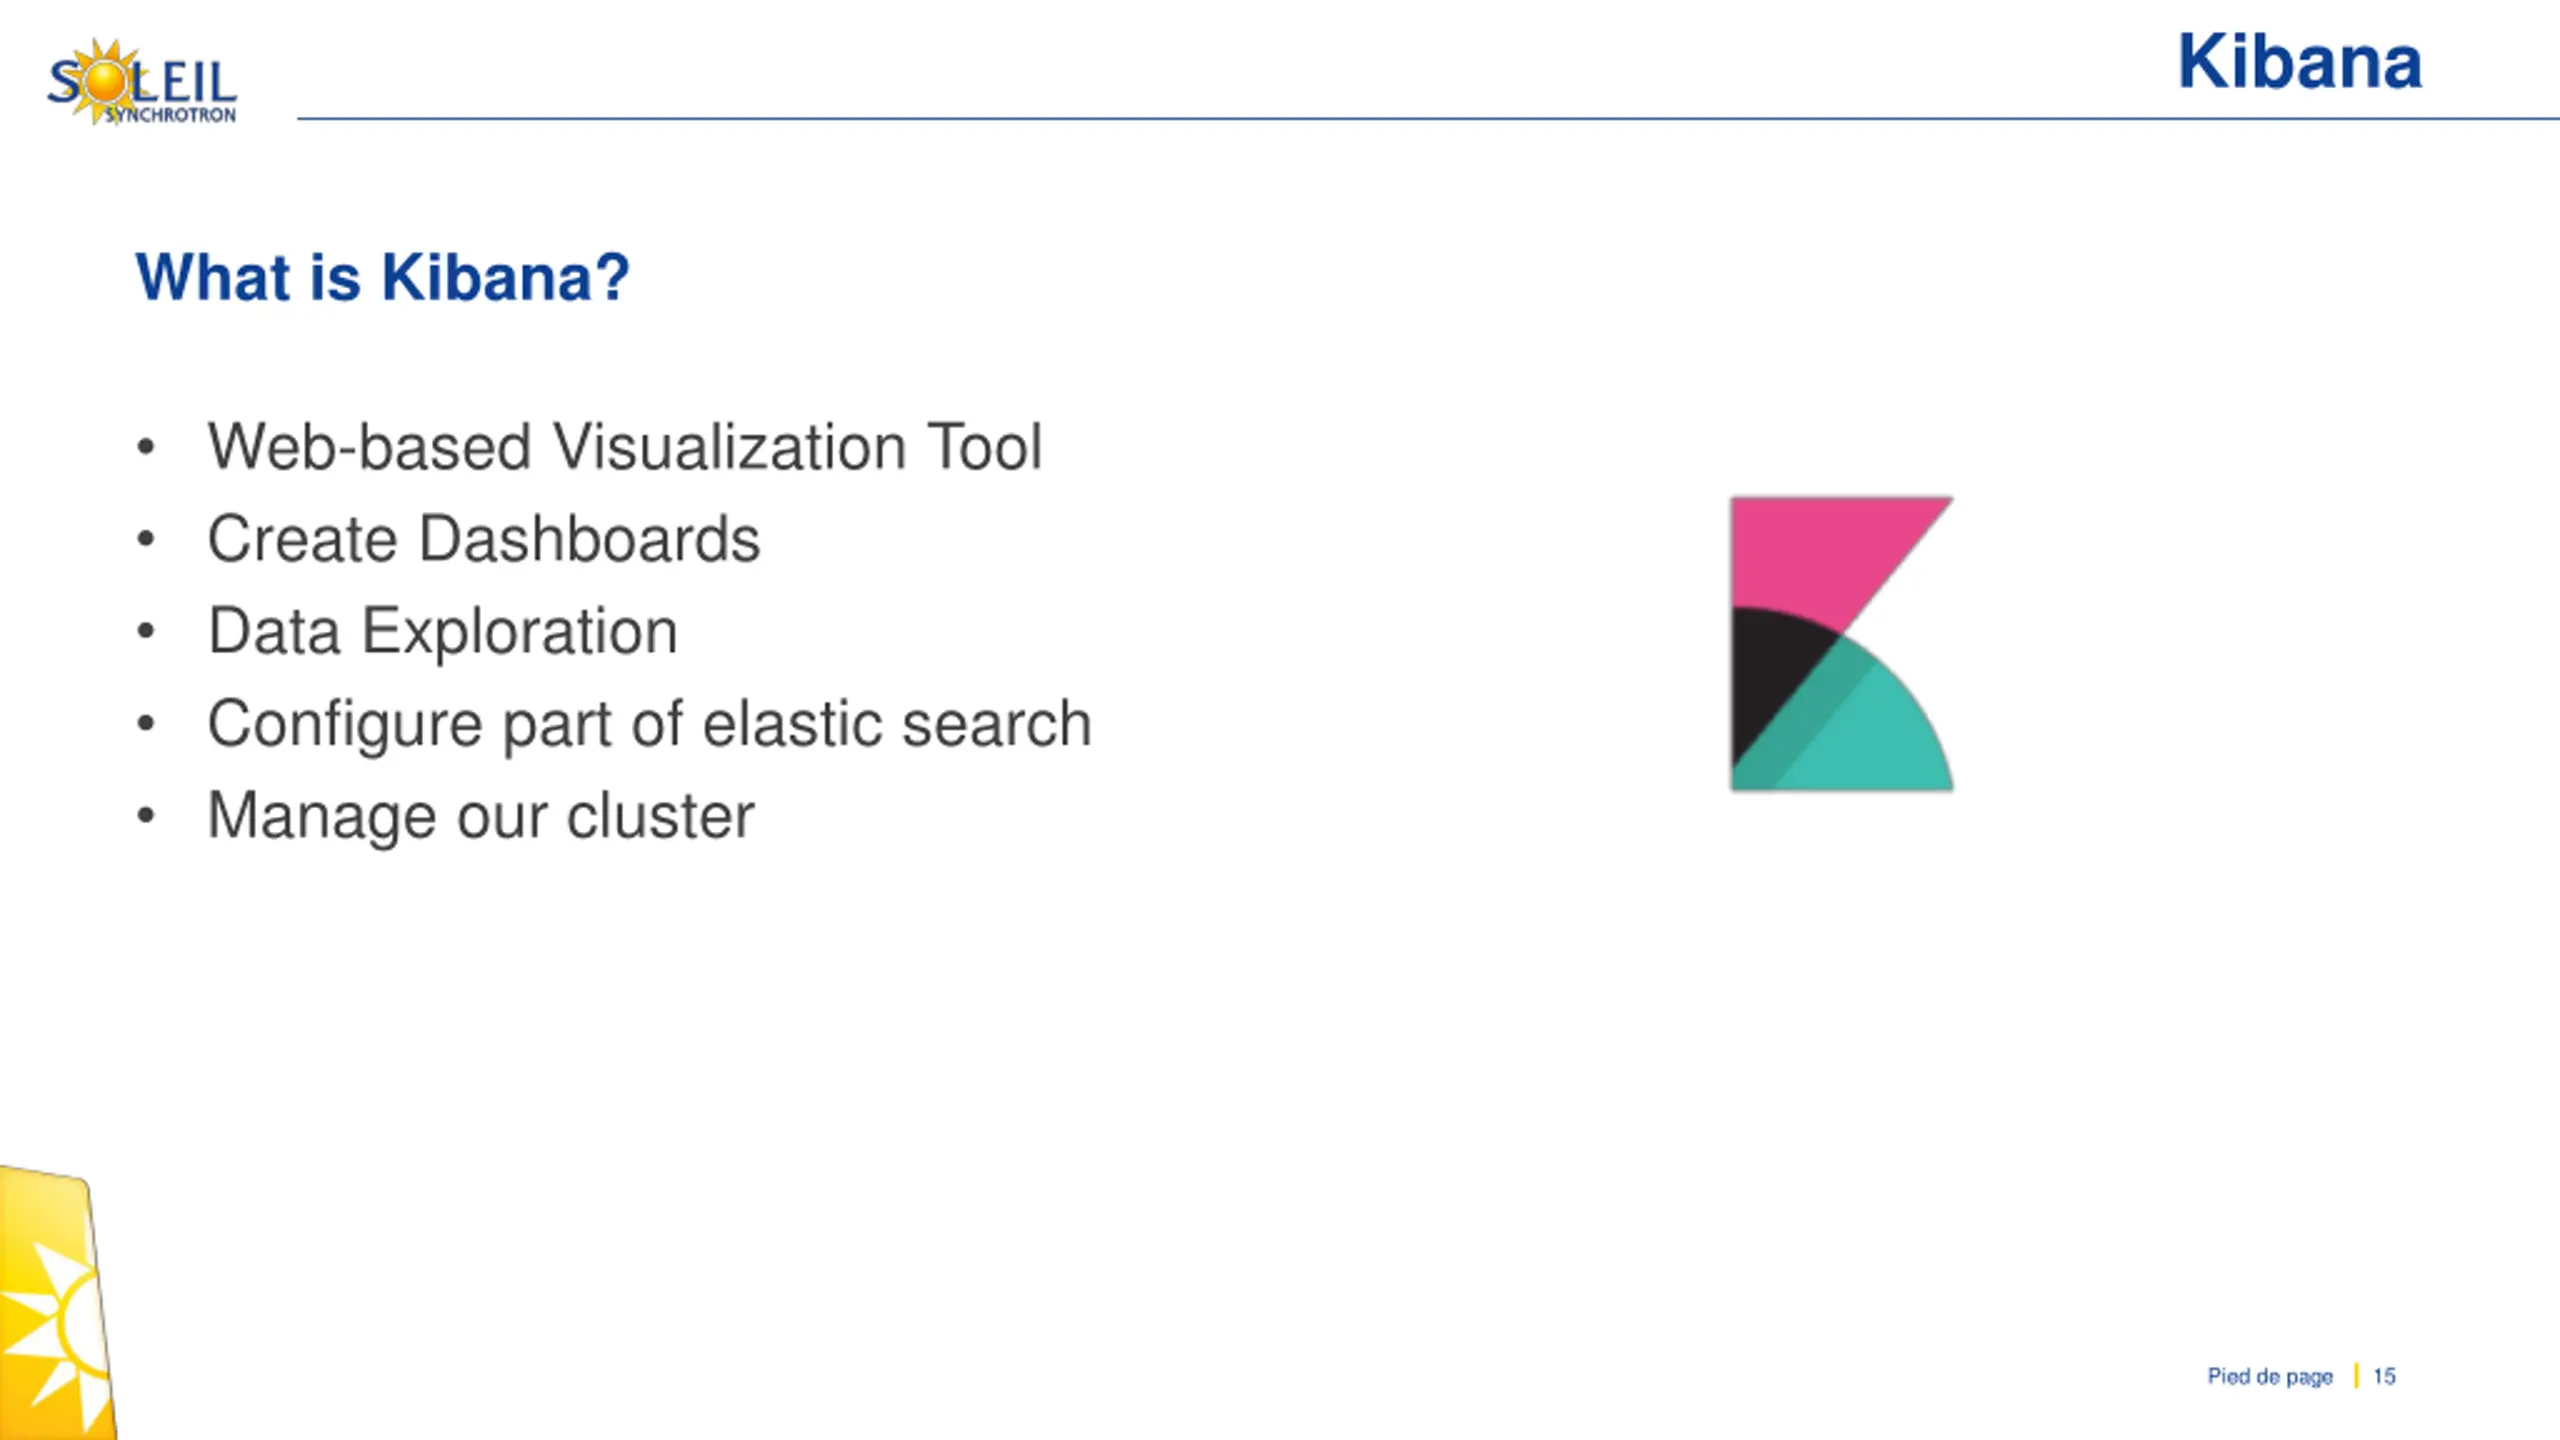The width and height of the screenshot is (2560, 1440).
Task: Click the 'SYNCHROTRON' text under the logo
Action: point(171,115)
